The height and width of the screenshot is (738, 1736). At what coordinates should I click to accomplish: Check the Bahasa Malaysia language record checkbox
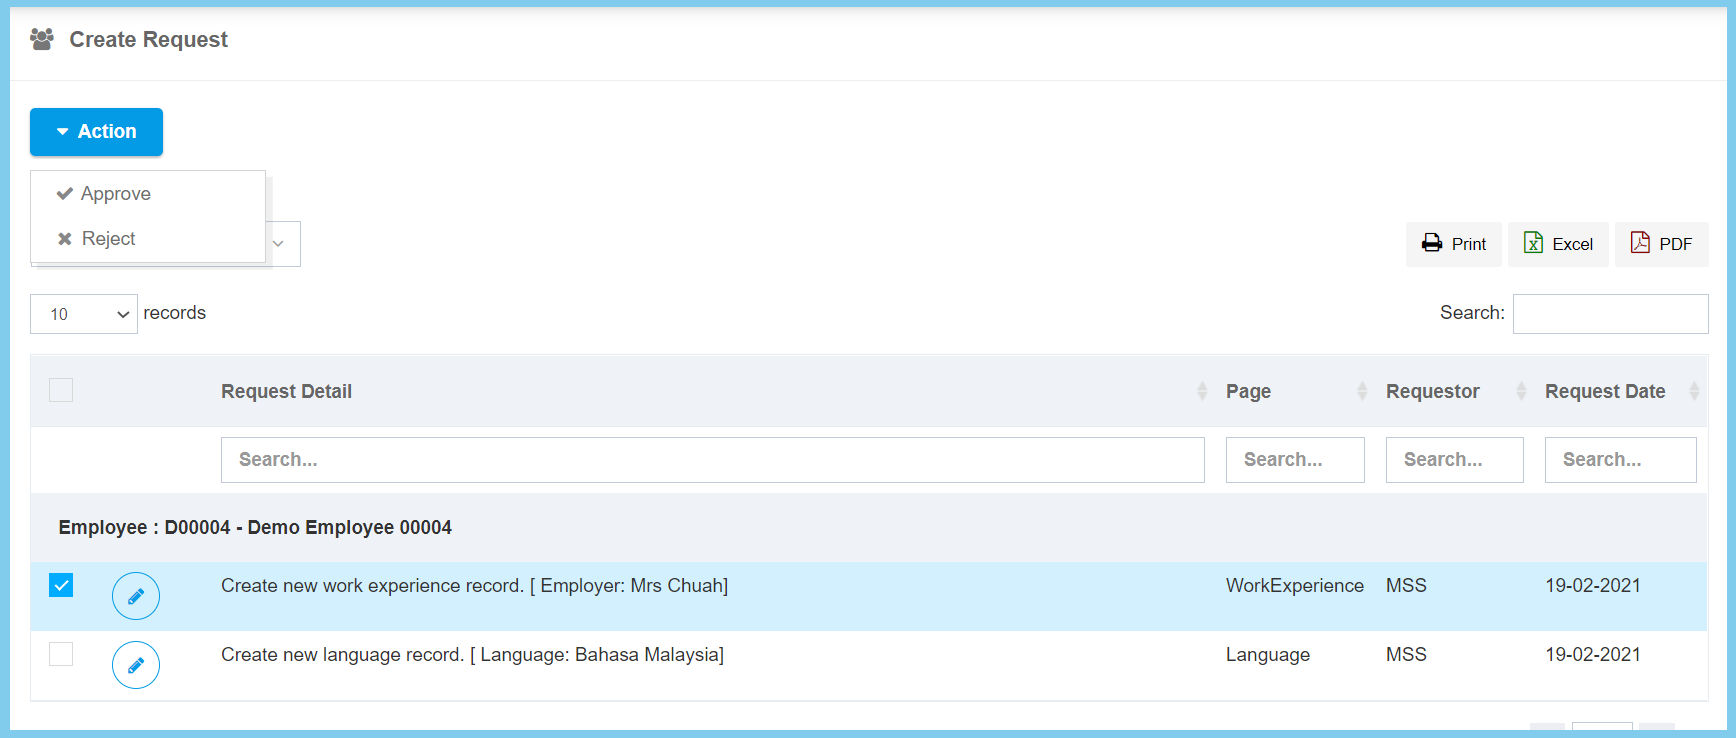[61, 654]
